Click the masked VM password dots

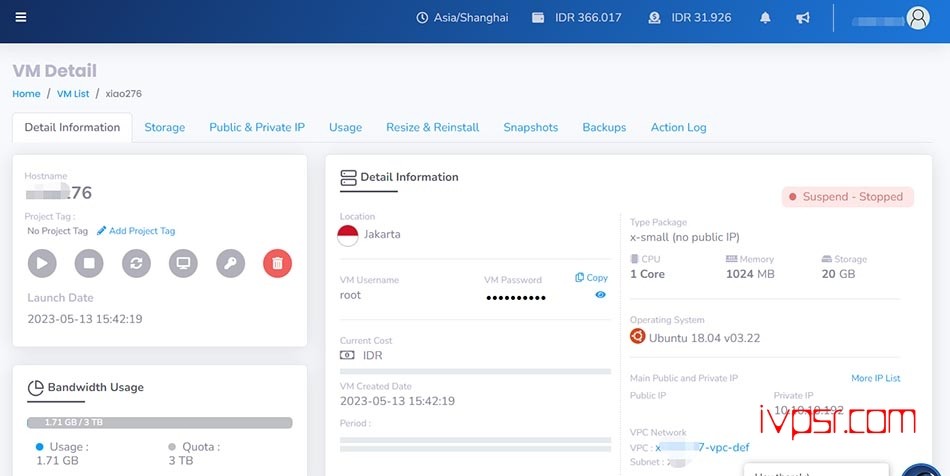click(x=516, y=297)
